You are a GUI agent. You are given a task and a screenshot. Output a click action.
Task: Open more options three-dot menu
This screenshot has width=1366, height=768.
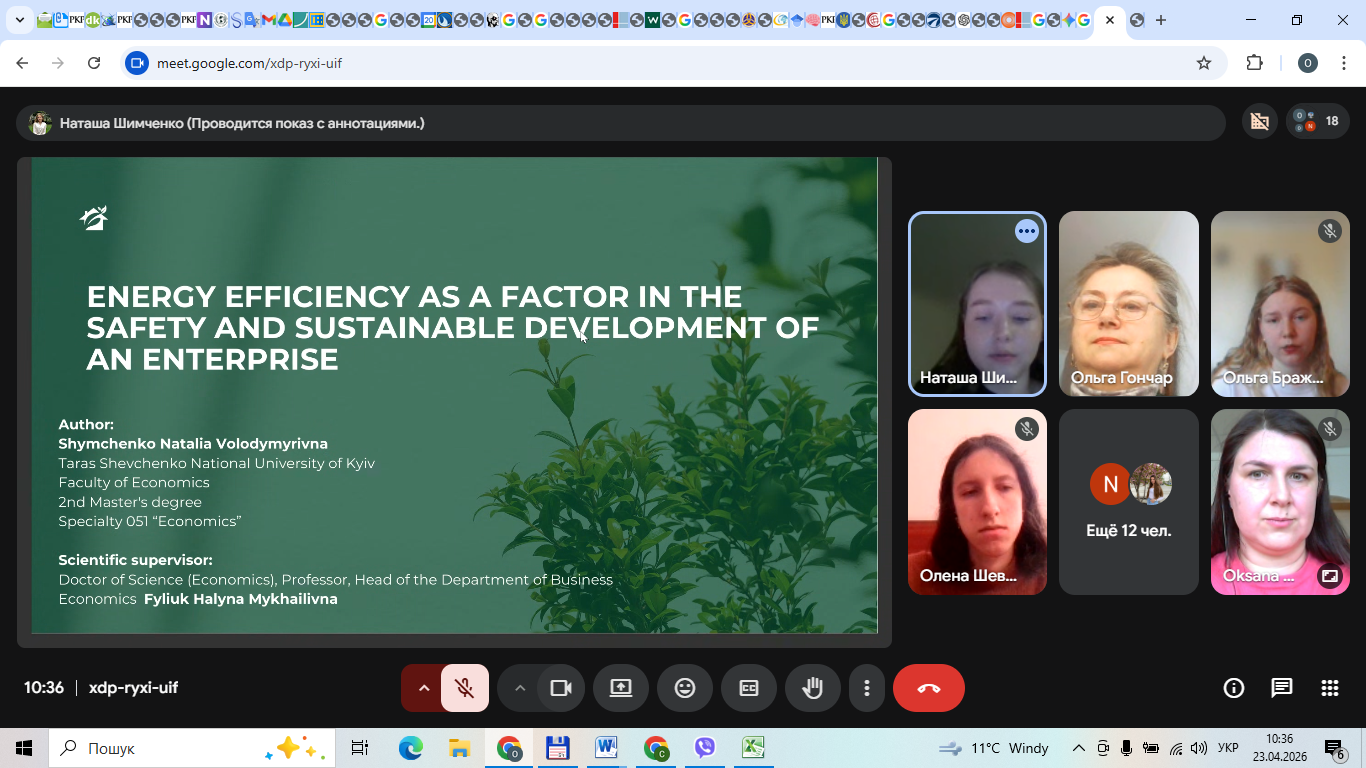click(866, 688)
